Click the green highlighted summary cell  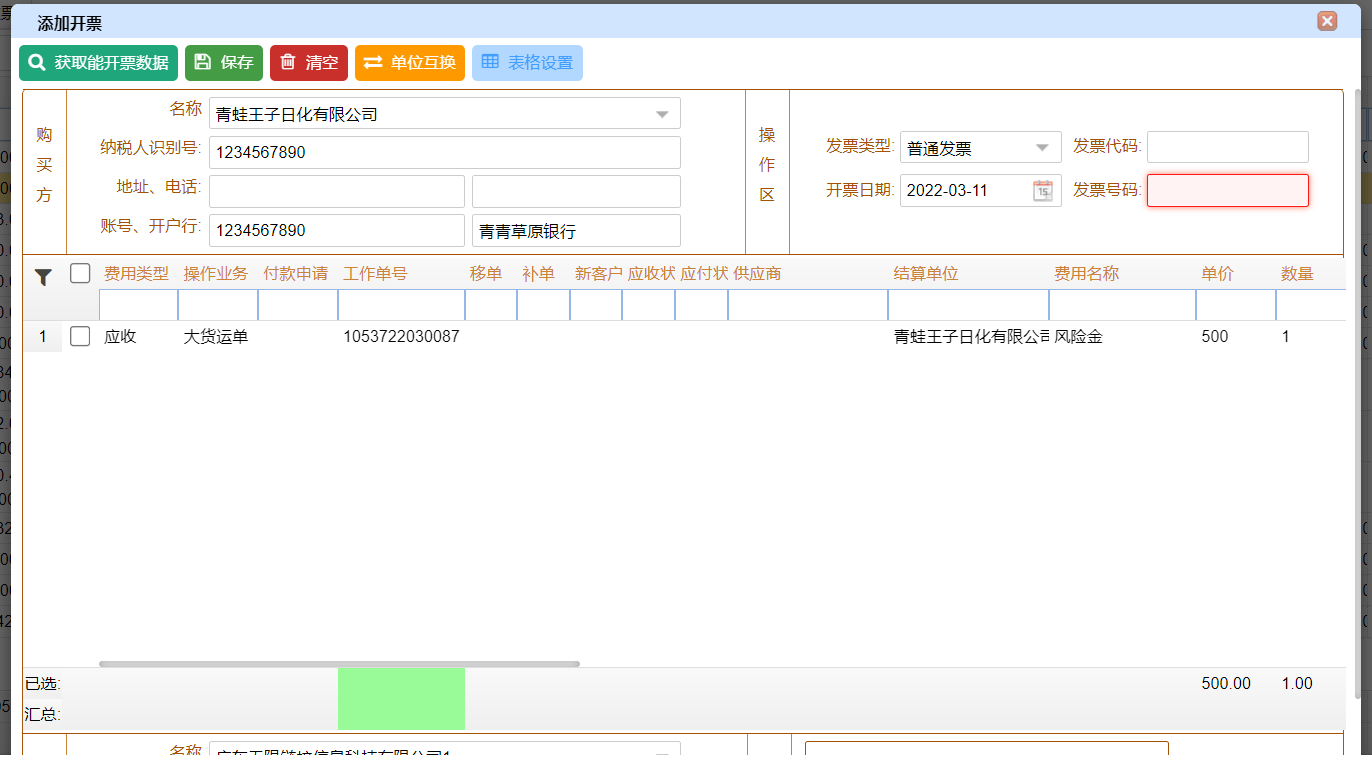[x=401, y=698]
